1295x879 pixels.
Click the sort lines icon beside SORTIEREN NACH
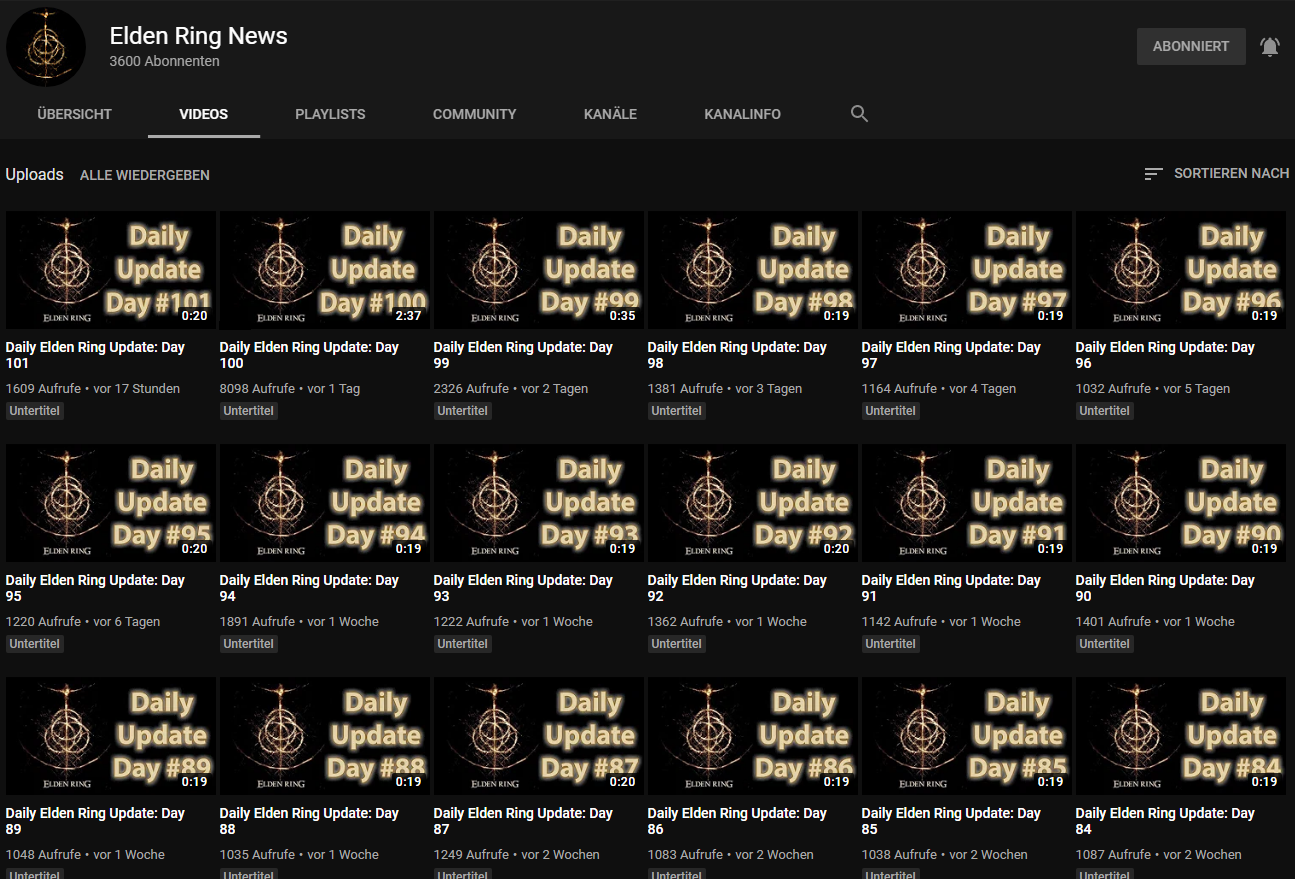click(x=1153, y=174)
